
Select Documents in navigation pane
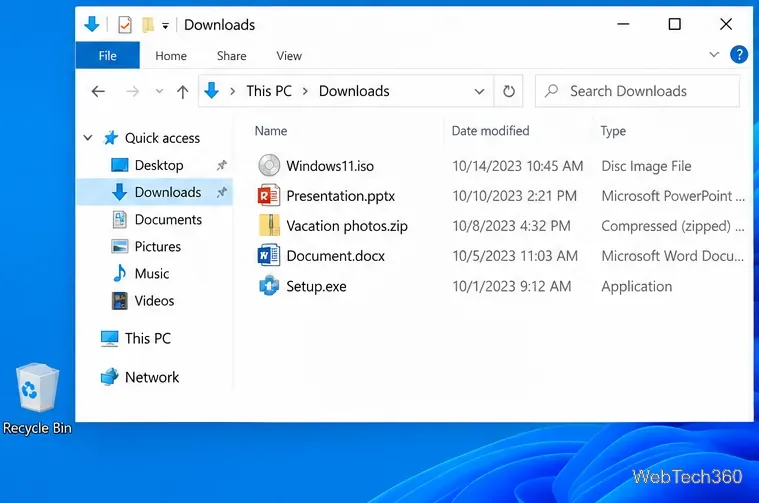tap(168, 219)
